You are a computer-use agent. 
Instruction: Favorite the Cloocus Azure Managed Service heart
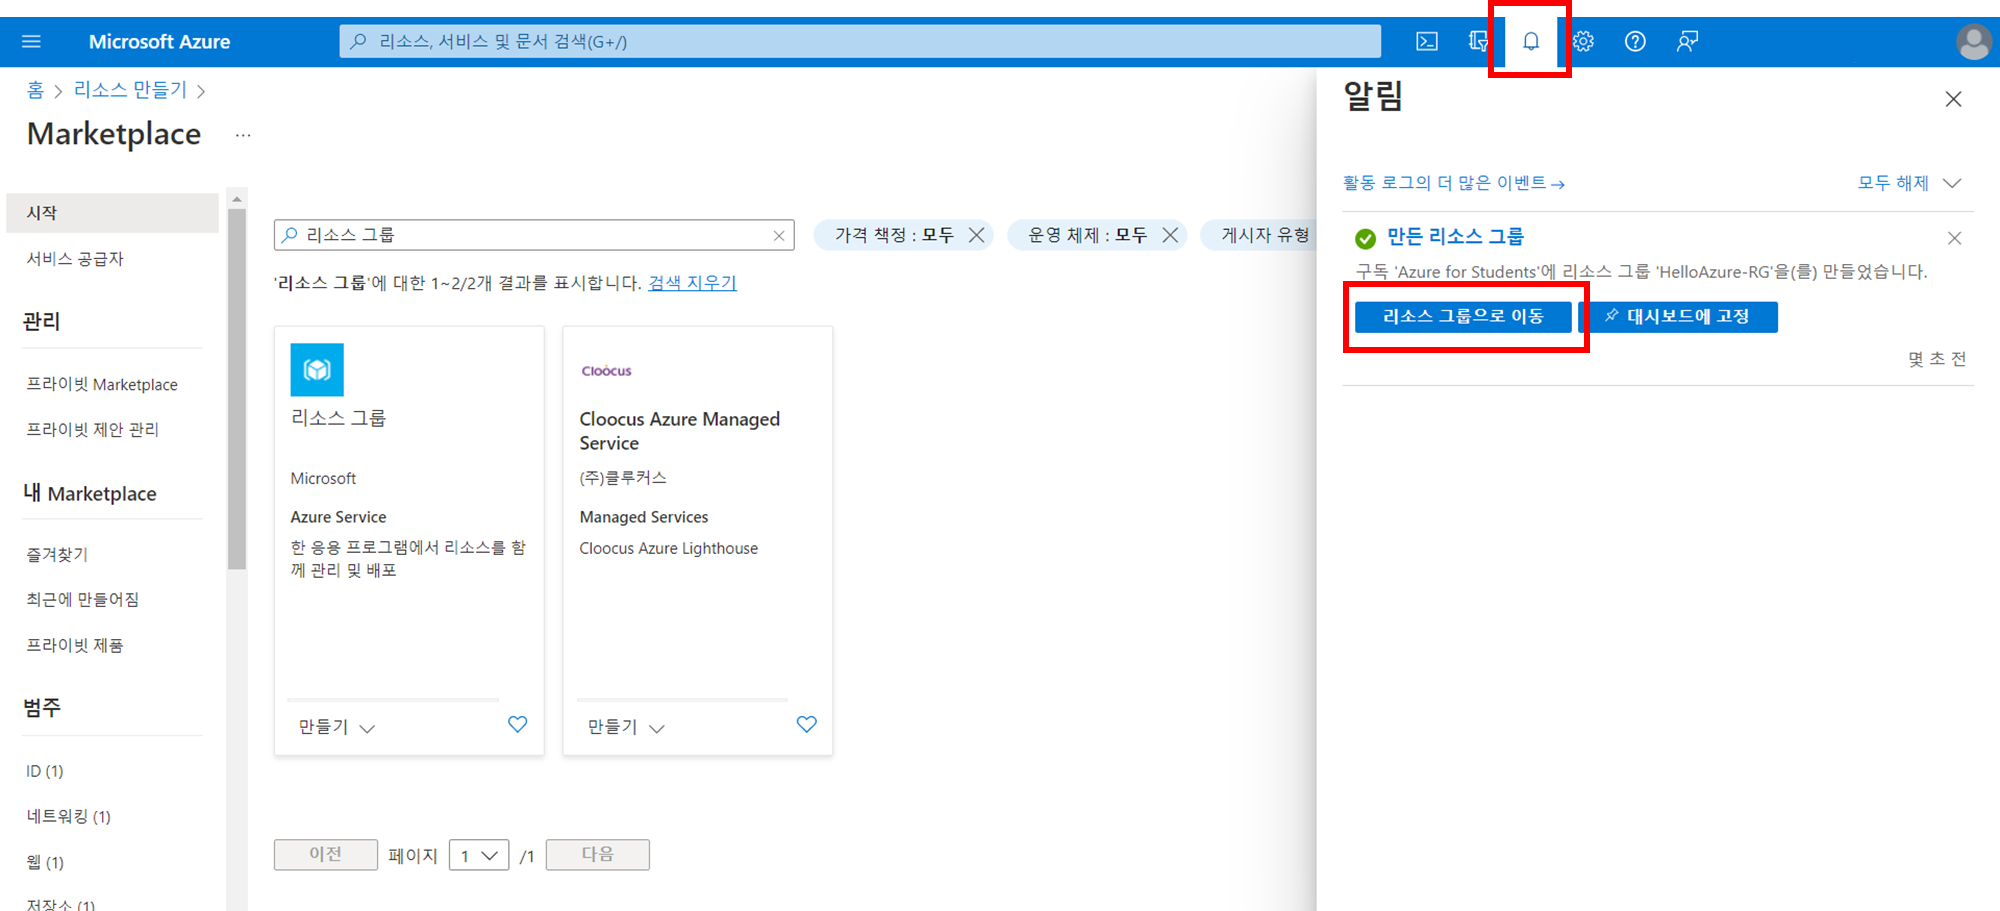806,724
